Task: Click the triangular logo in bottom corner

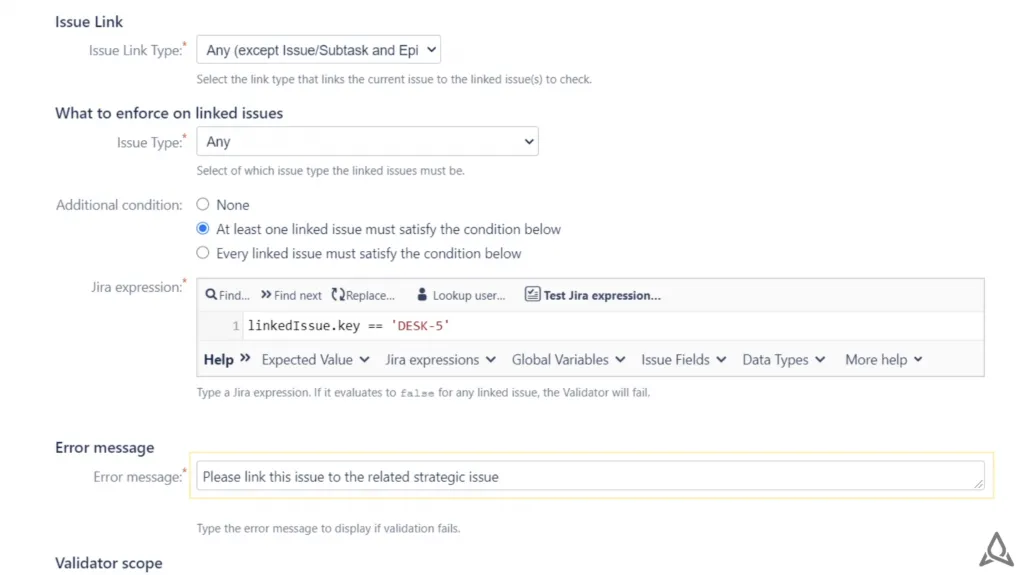Action: [x=996, y=550]
